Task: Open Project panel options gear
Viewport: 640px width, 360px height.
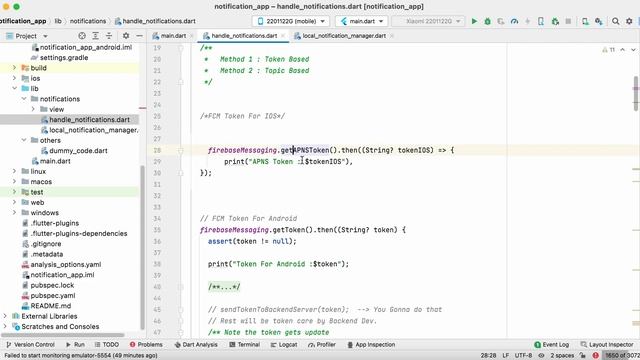Action: click(x=126, y=36)
